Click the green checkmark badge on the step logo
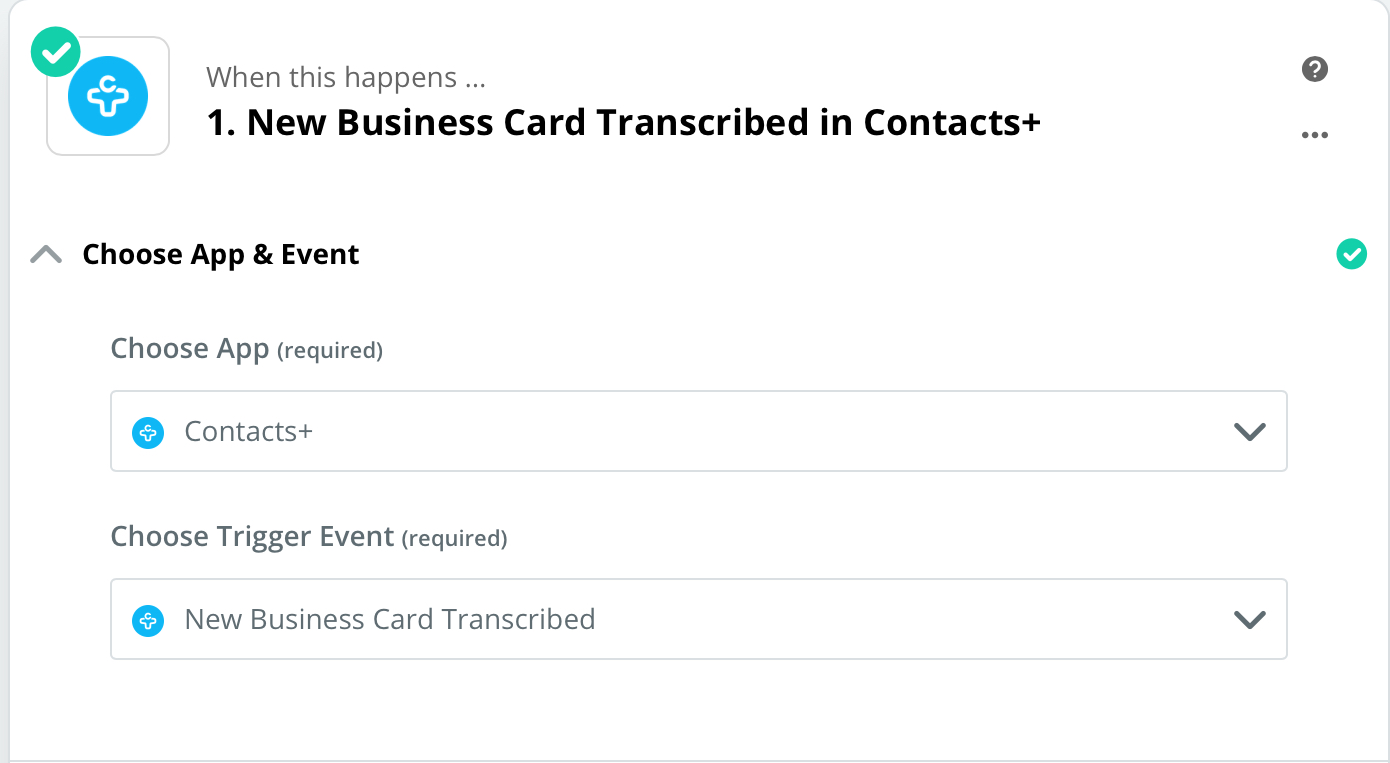The height and width of the screenshot is (763, 1390). [x=56, y=53]
